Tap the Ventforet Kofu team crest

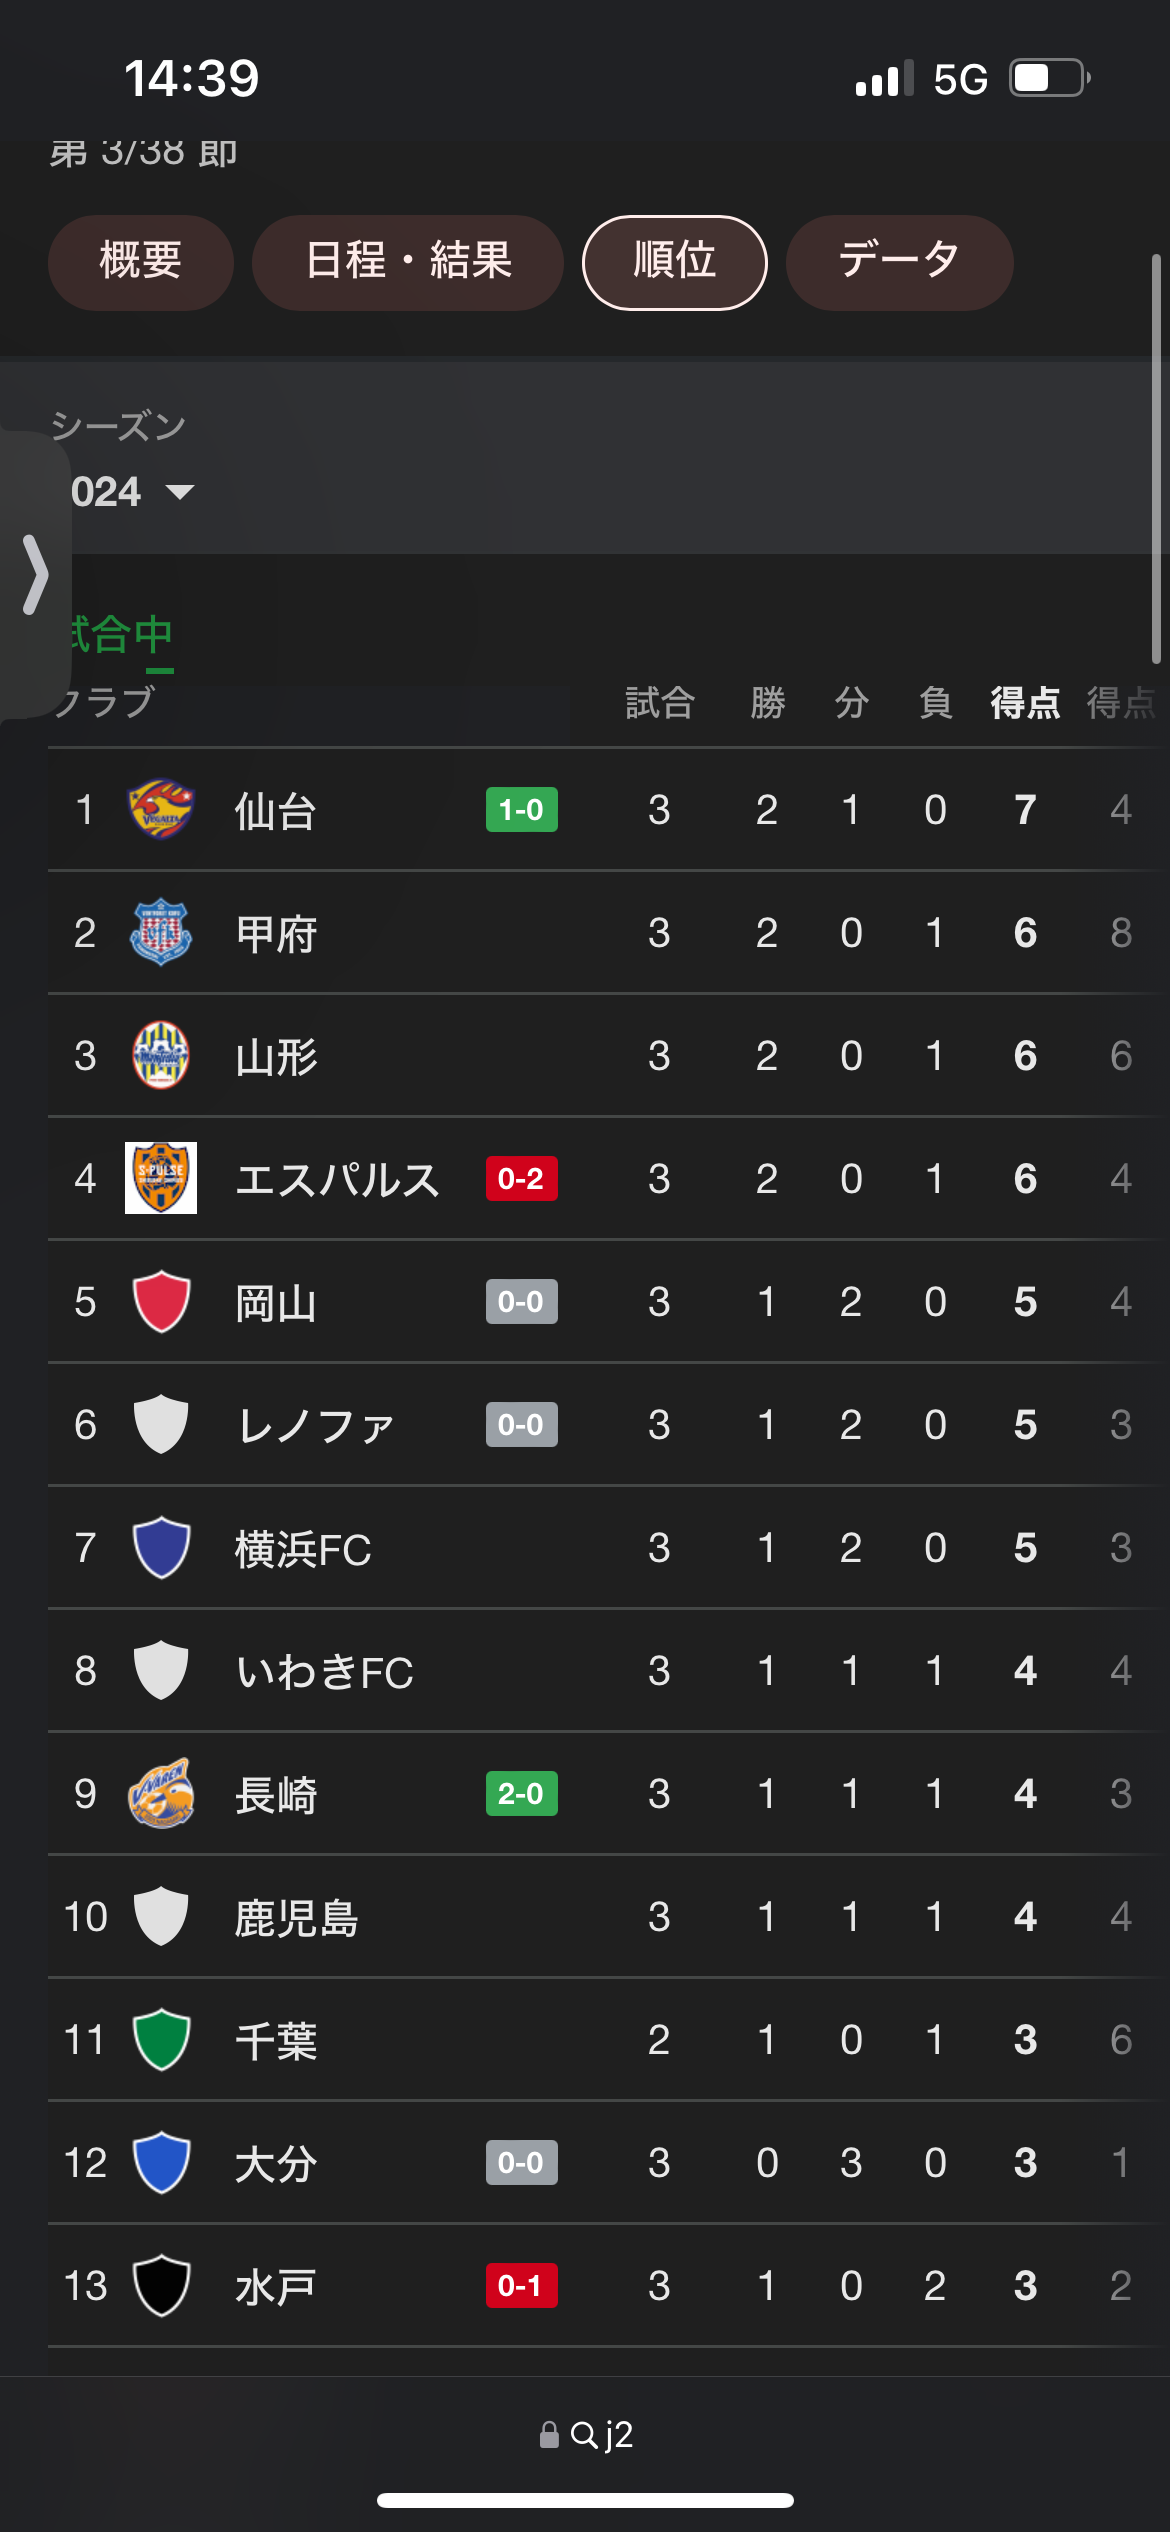coord(161,932)
